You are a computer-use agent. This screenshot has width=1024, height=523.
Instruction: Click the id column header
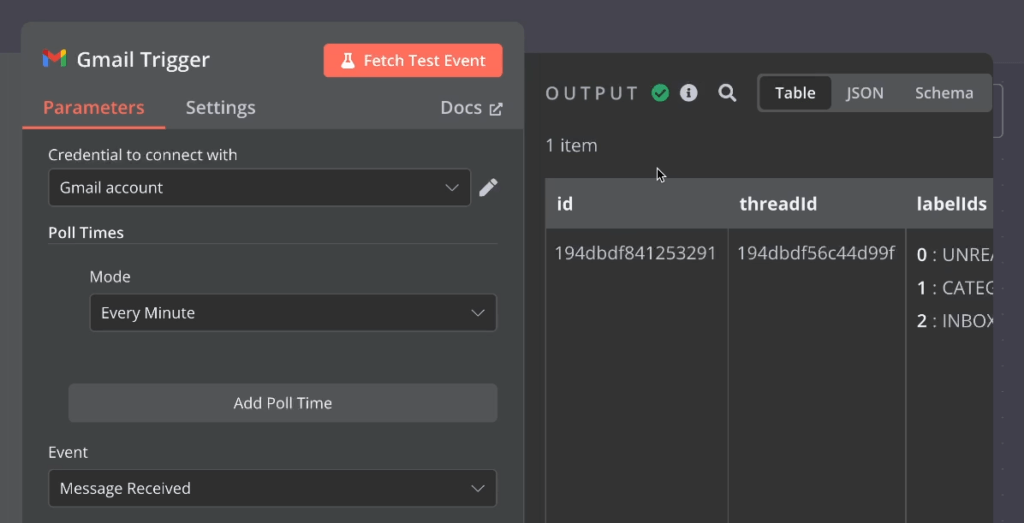pos(565,204)
